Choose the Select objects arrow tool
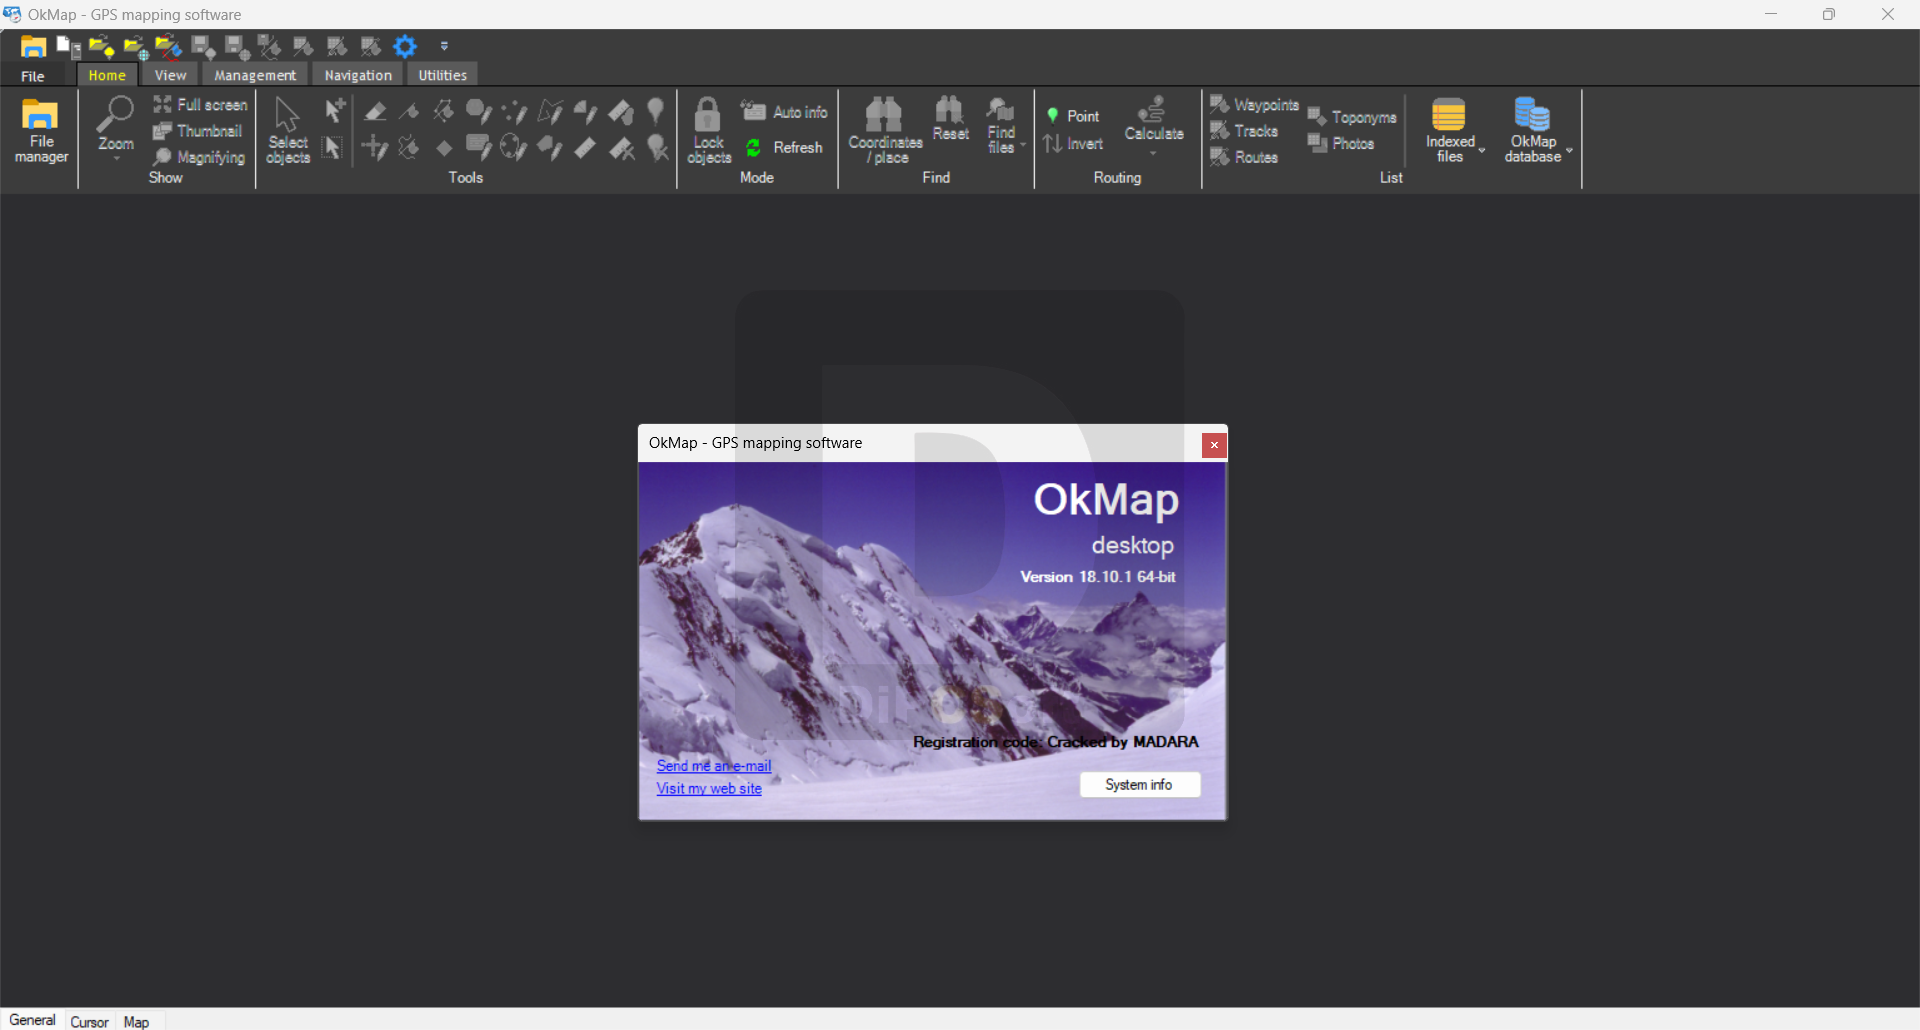This screenshot has height=1030, width=1920. pos(288,131)
